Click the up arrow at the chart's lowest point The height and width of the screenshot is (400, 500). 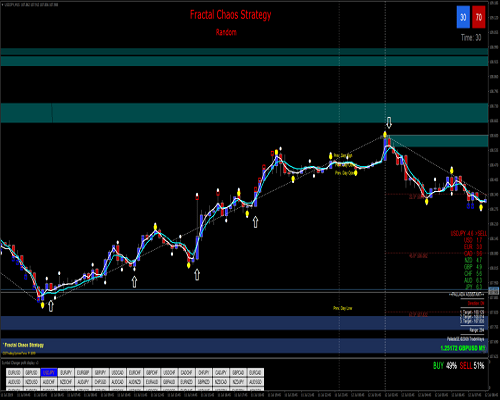(x=51, y=306)
